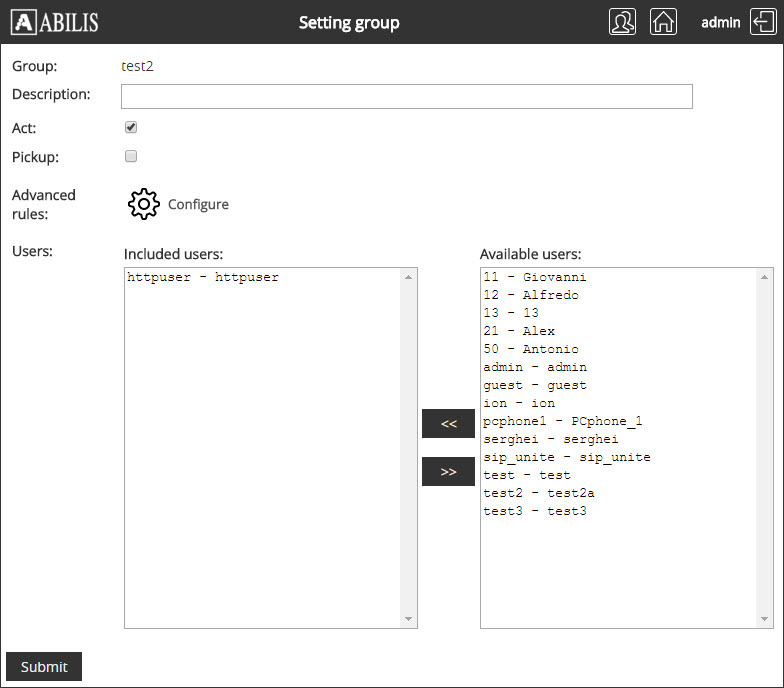
Task: Open the Configure advanced rules link
Action: click(198, 204)
